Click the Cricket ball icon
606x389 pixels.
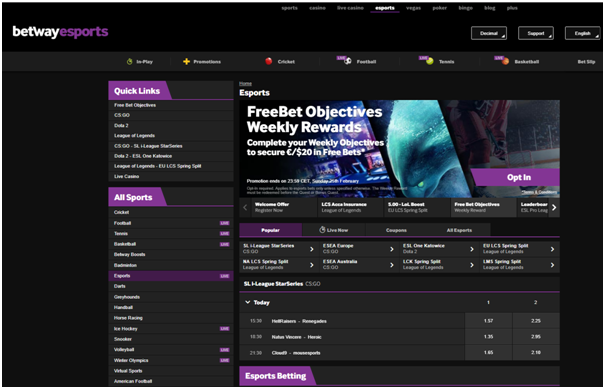269,61
